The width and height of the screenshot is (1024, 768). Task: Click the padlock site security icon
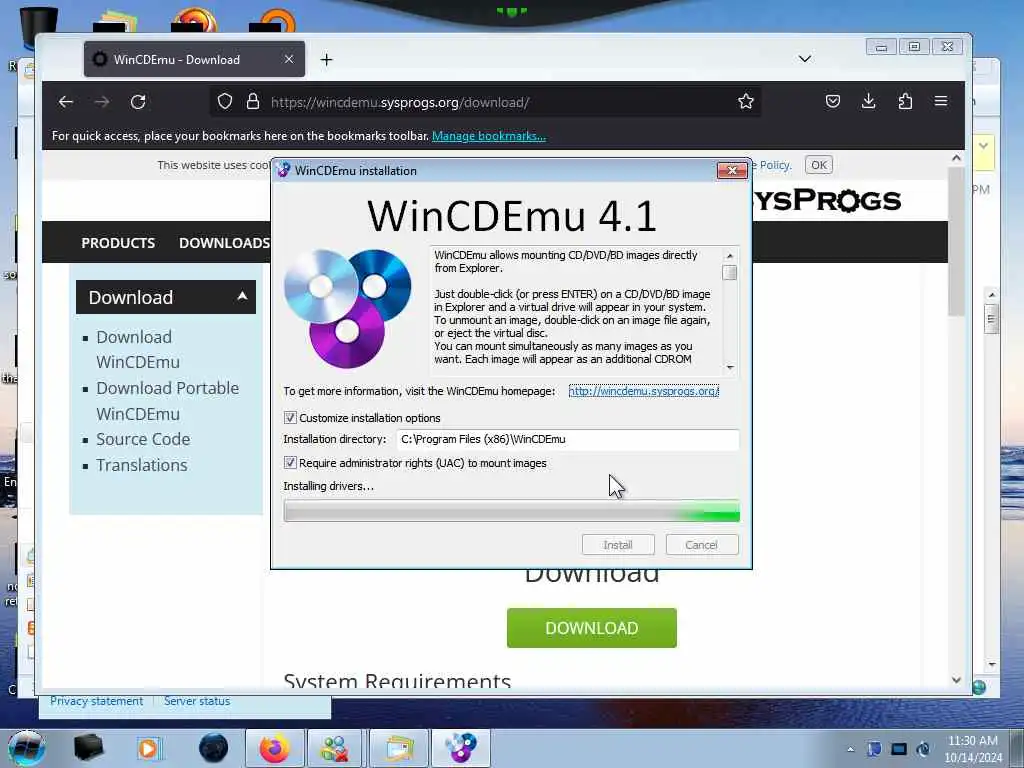253,101
